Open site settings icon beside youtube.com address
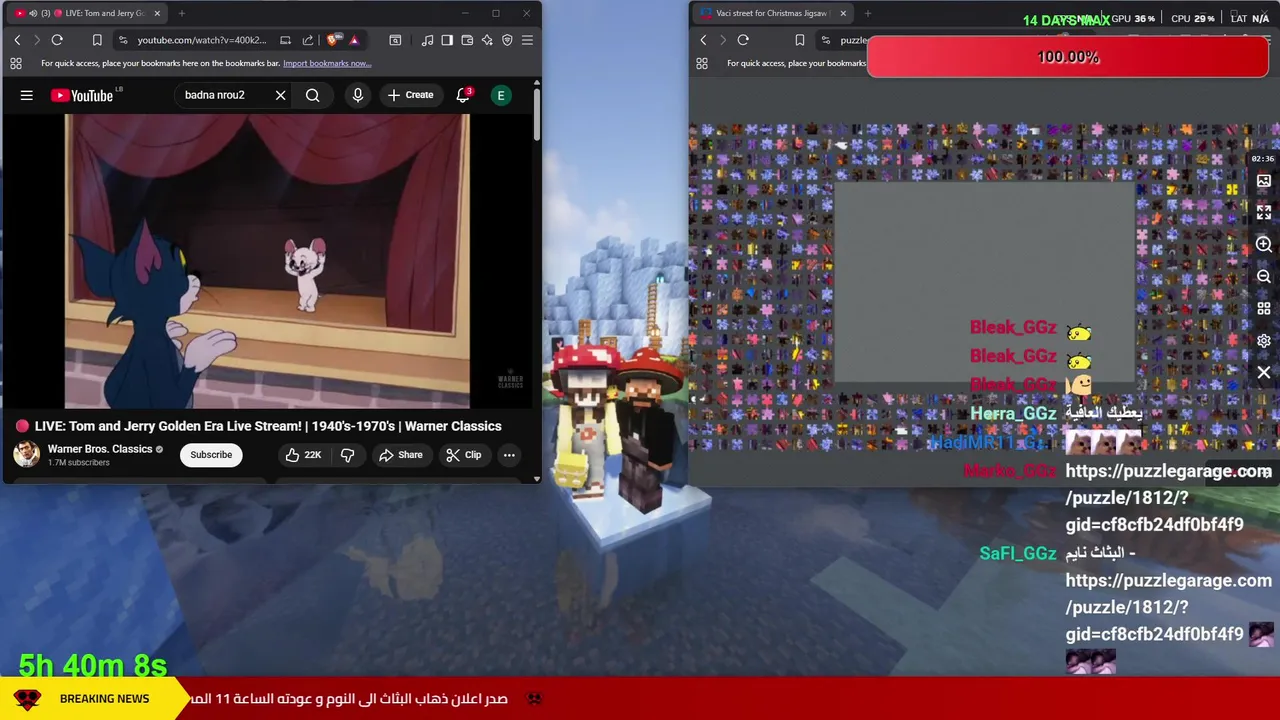The image size is (1280, 720). [x=122, y=40]
